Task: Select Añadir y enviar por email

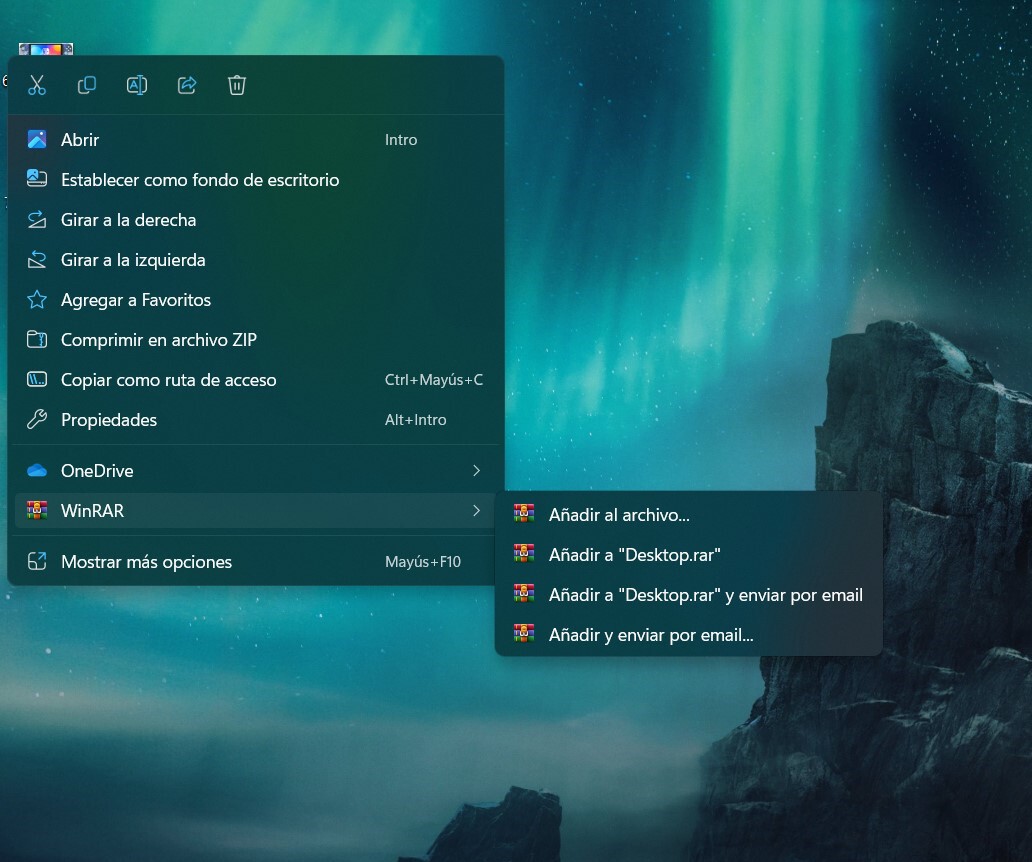Action: tap(650, 634)
